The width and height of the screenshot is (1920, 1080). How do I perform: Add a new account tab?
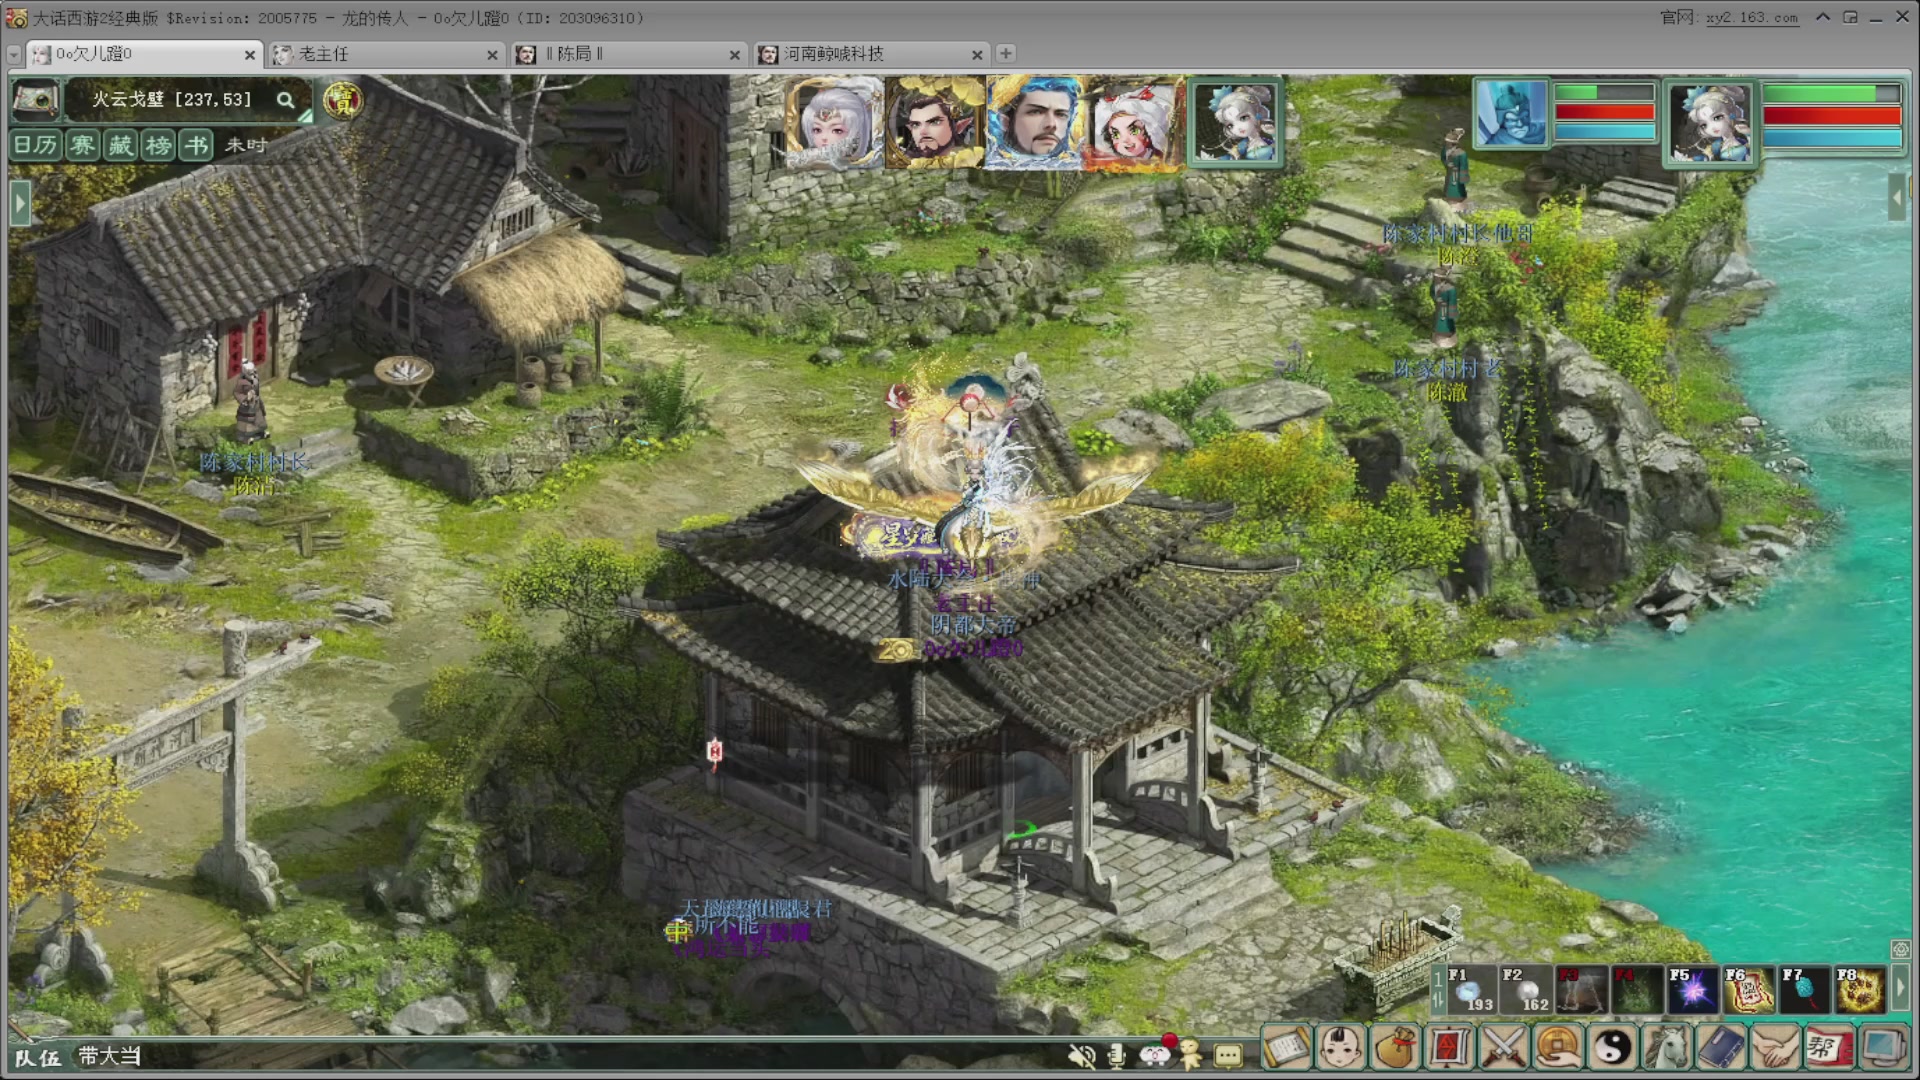click(x=1006, y=53)
